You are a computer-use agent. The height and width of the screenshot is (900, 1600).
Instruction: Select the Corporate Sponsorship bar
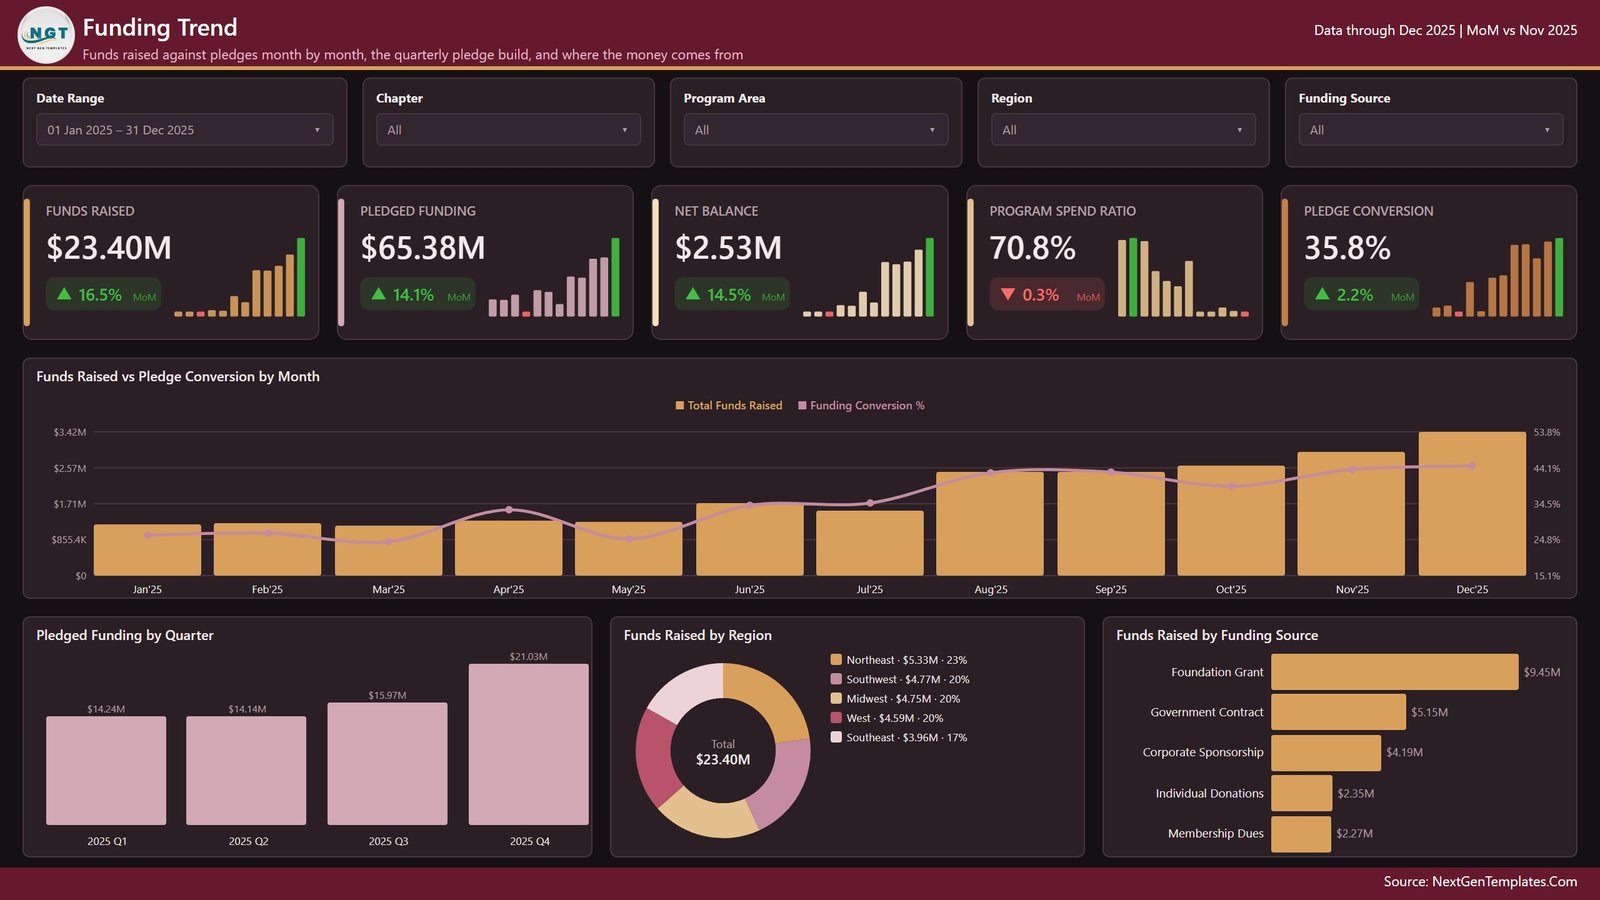pyautogui.click(x=1326, y=752)
